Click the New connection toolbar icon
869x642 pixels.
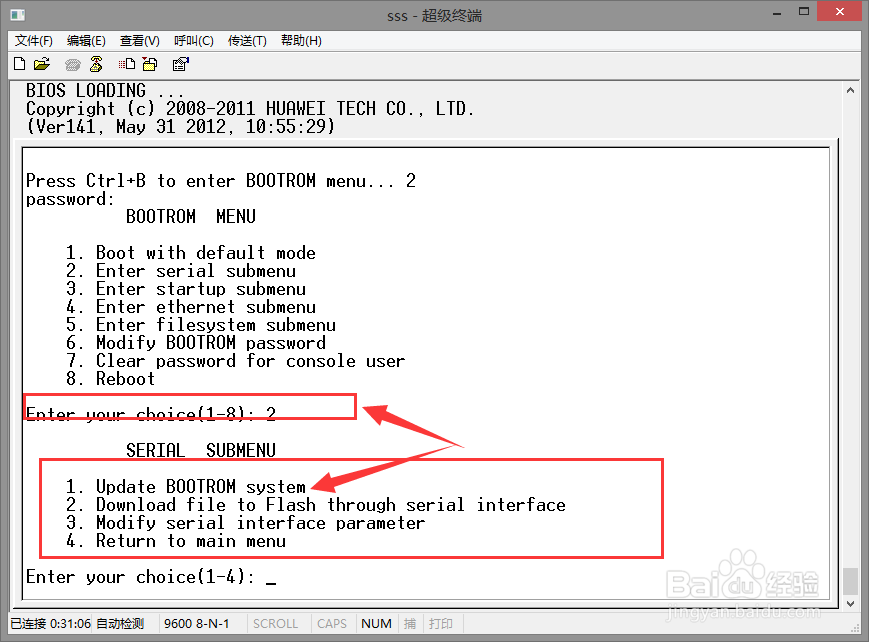[x=19, y=64]
